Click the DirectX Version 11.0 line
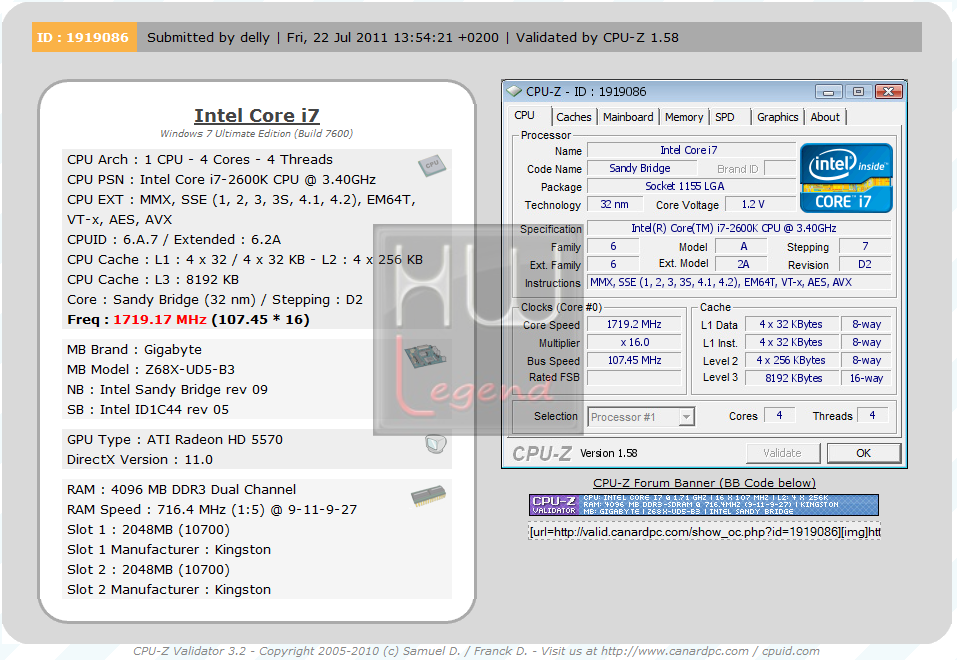The height and width of the screenshot is (660, 957). [140, 460]
